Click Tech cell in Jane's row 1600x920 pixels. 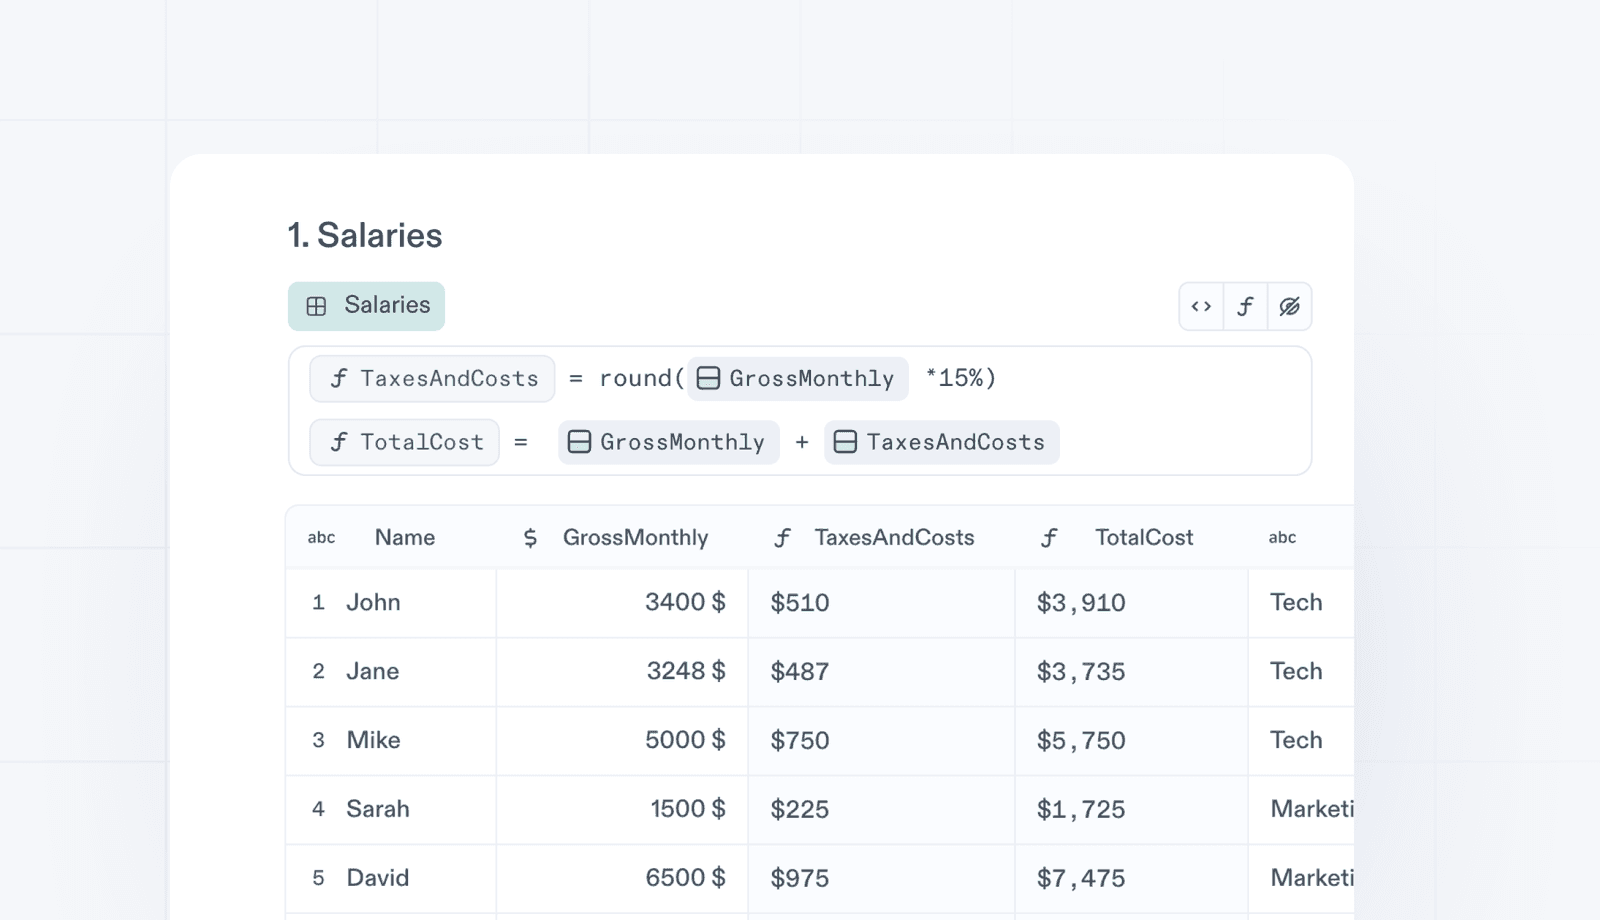click(1301, 672)
